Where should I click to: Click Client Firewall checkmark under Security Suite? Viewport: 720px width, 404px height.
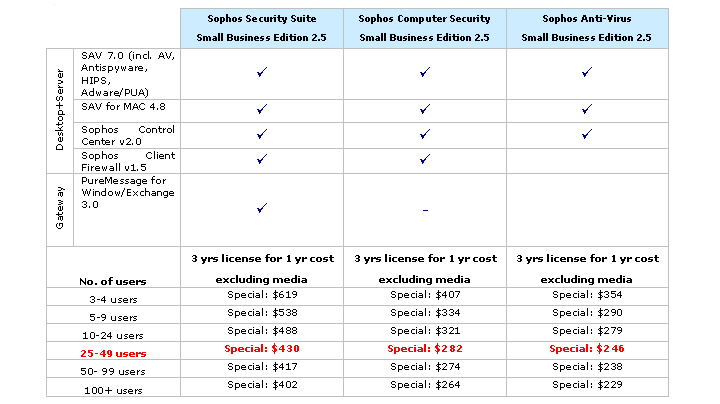coord(262,158)
